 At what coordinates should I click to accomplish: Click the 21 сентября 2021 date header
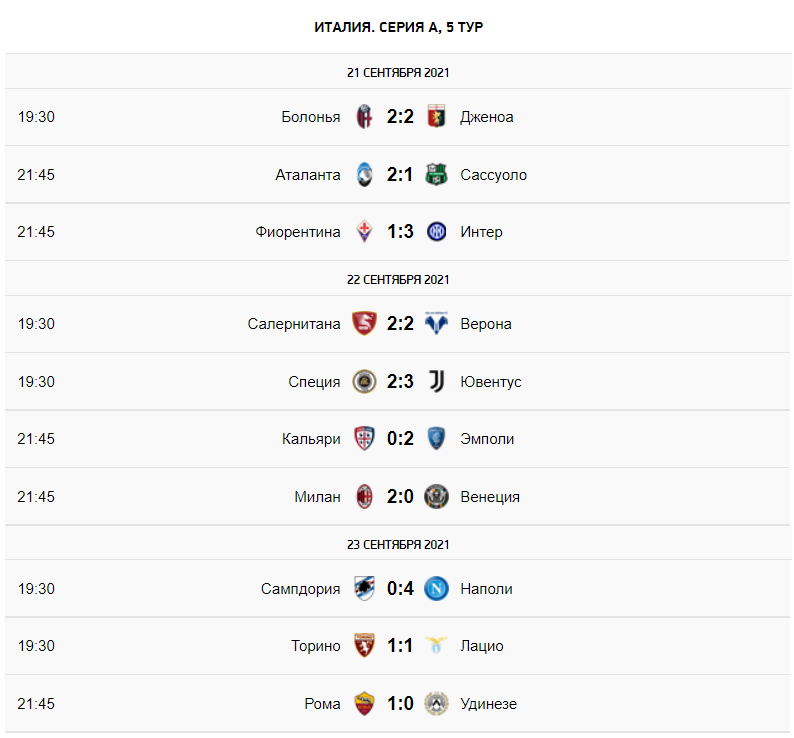(x=398, y=72)
